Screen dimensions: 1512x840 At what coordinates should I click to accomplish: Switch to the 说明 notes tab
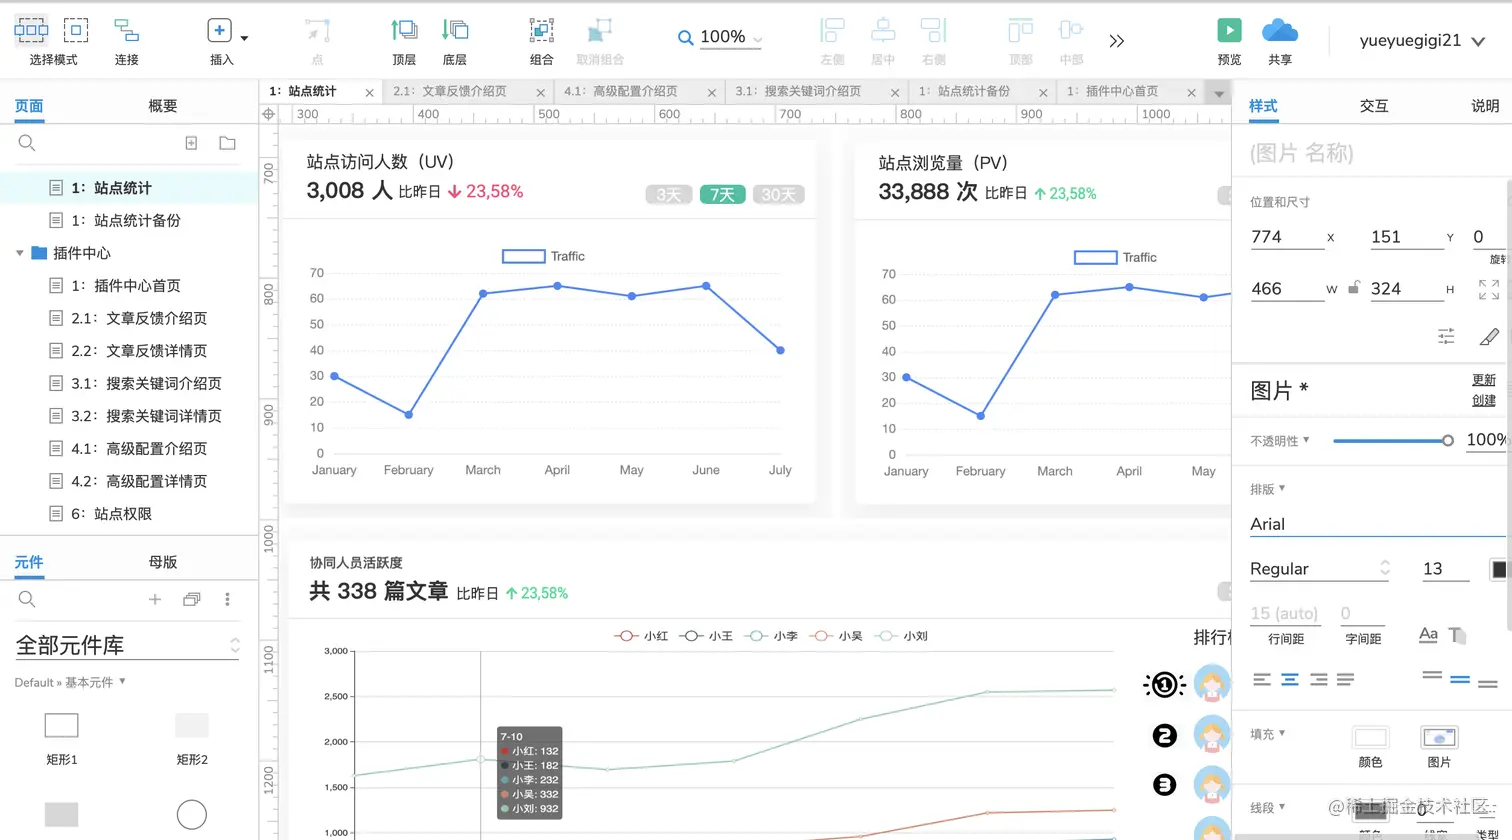click(1485, 105)
